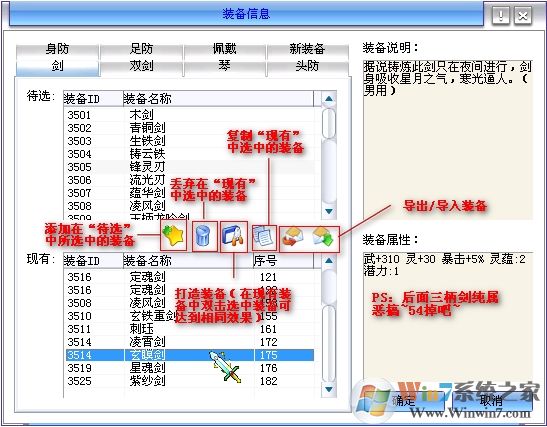Screen dimensions: 547x427
Task: Click up arrow of 待选 list scrollbar
Action: click(329, 99)
